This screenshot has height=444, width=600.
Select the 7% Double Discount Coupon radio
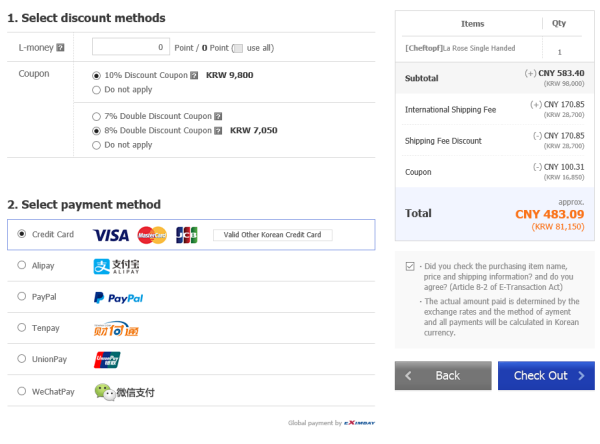(x=96, y=116)
